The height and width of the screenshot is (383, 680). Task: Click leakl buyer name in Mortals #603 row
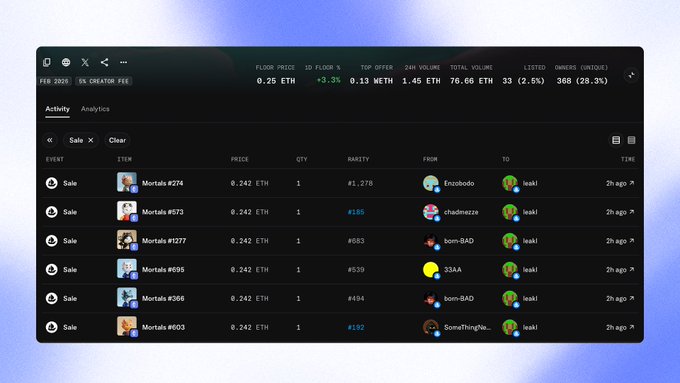coord(530,327)
